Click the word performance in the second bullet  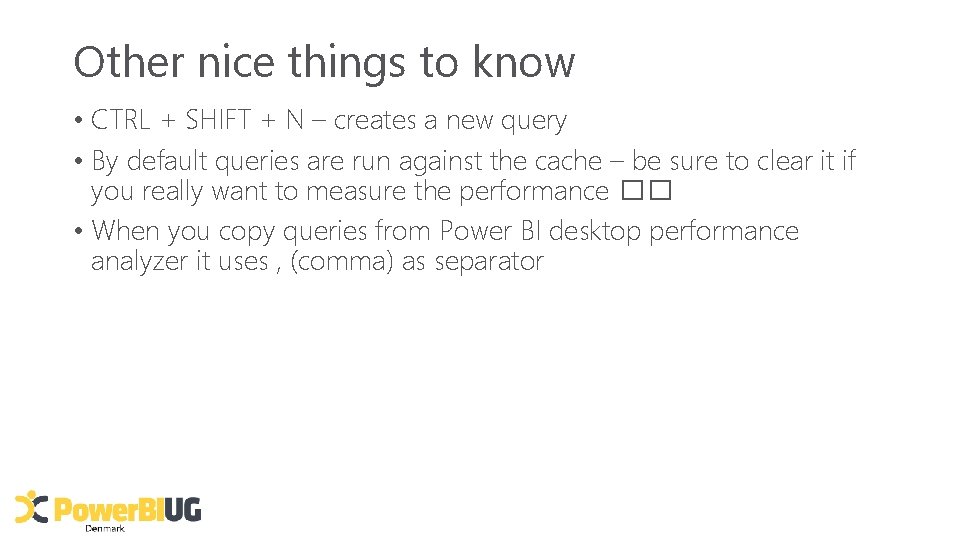coord(534,192)
